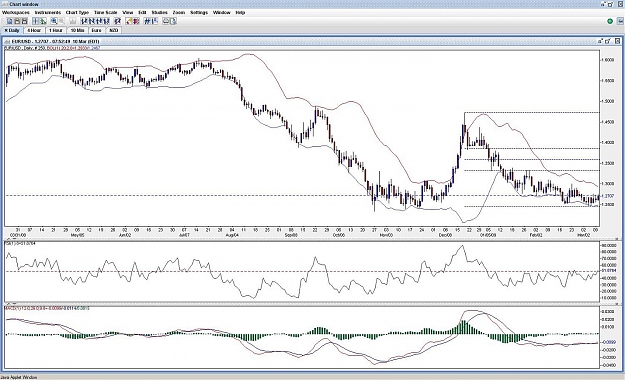
Task: Switch to the Euro tab
Action: 96,30
